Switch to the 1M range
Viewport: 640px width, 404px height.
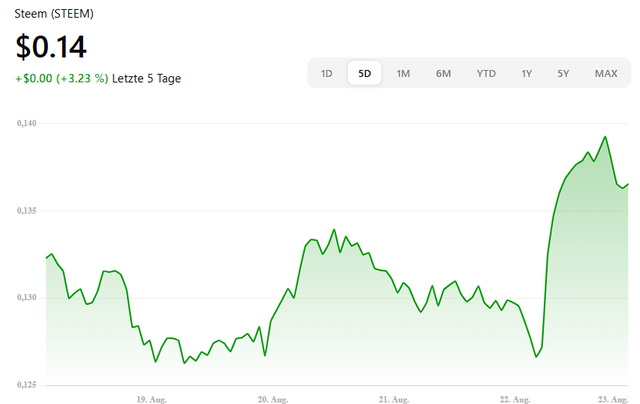click(403, 73)
